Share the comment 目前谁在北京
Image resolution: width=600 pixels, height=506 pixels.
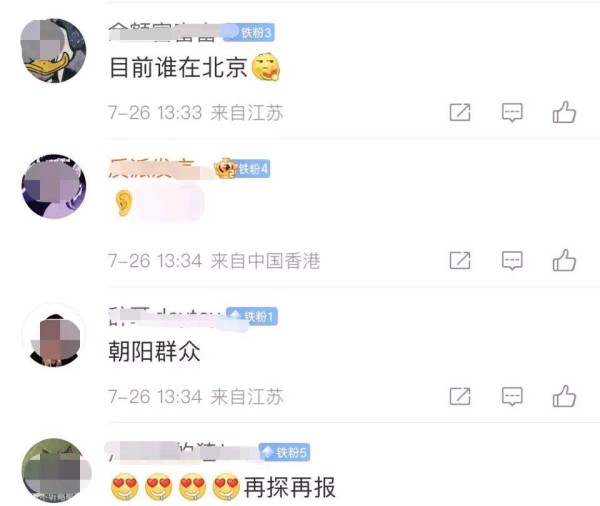[460, 112]
